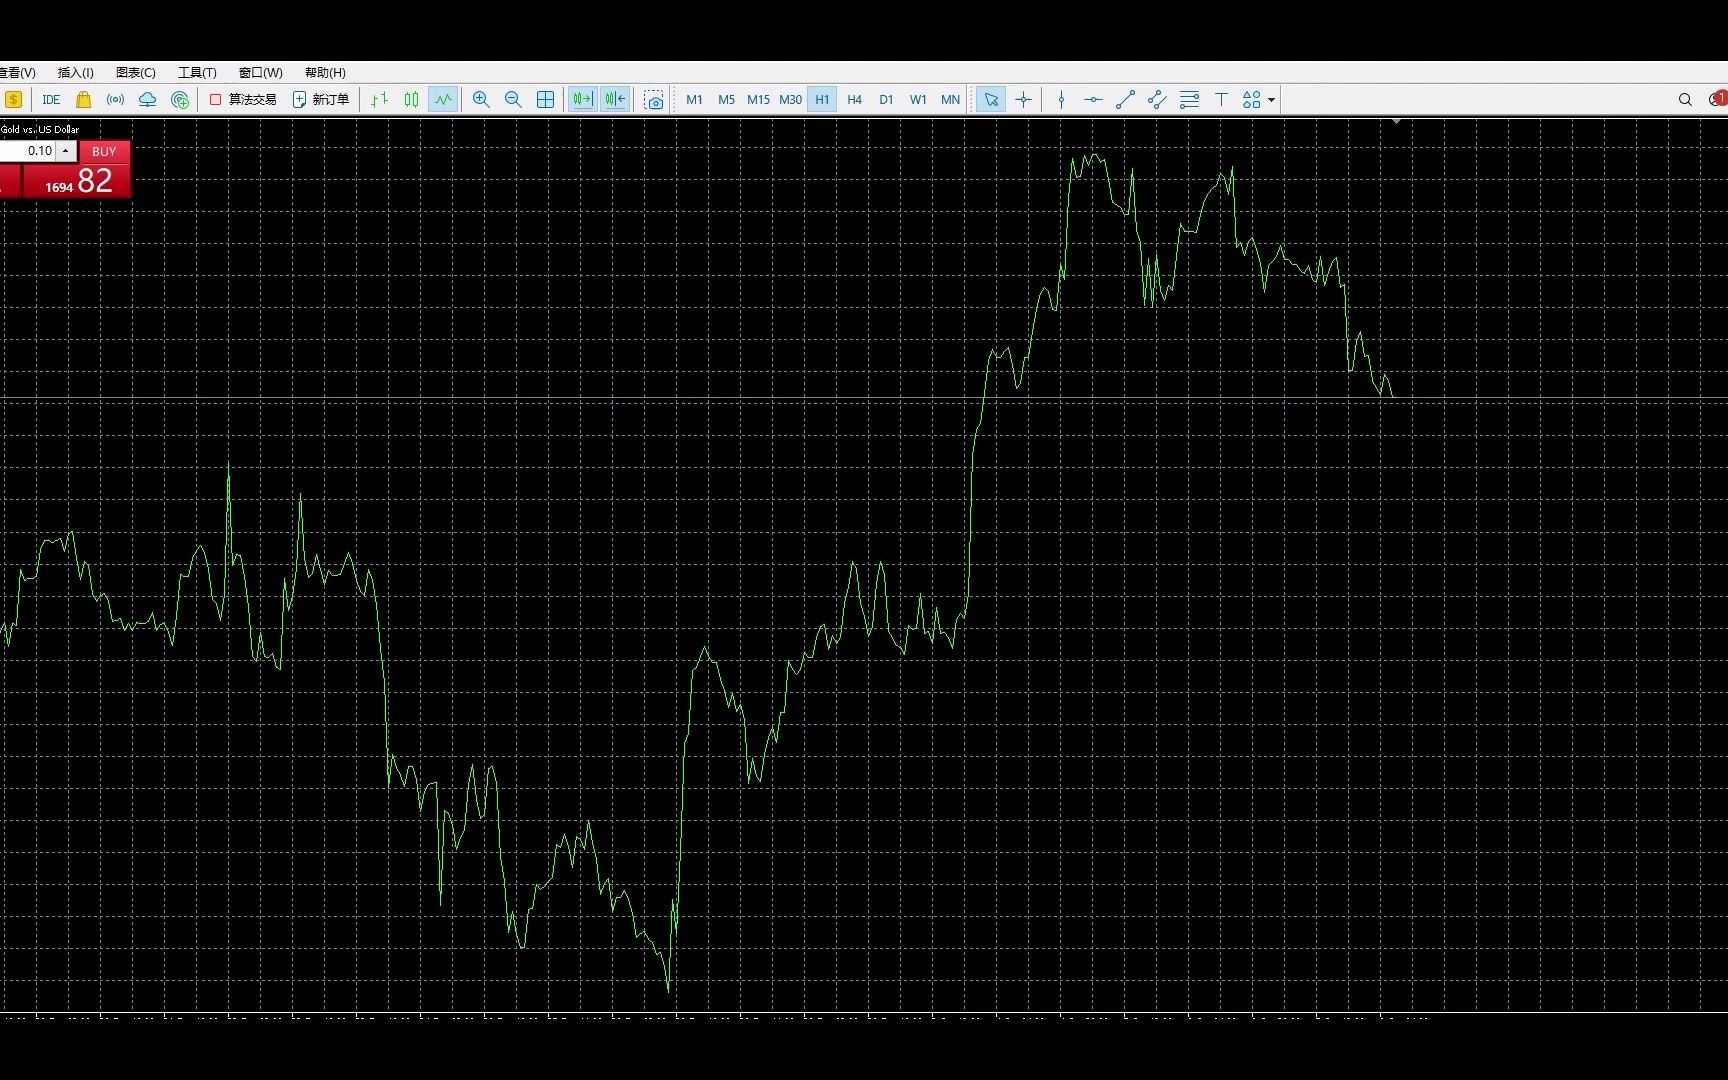Select the M15 timeframe
1728x1080 pixels.
click(758, 99)
